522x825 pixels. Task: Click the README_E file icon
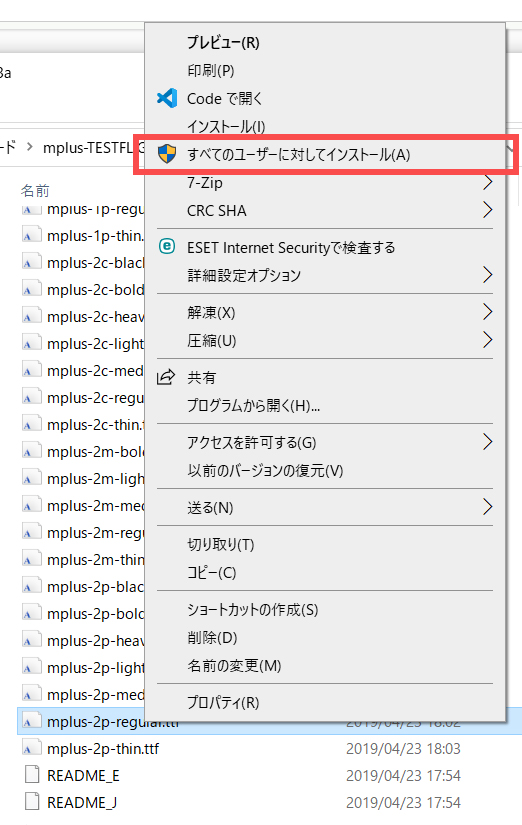(32, 776)
